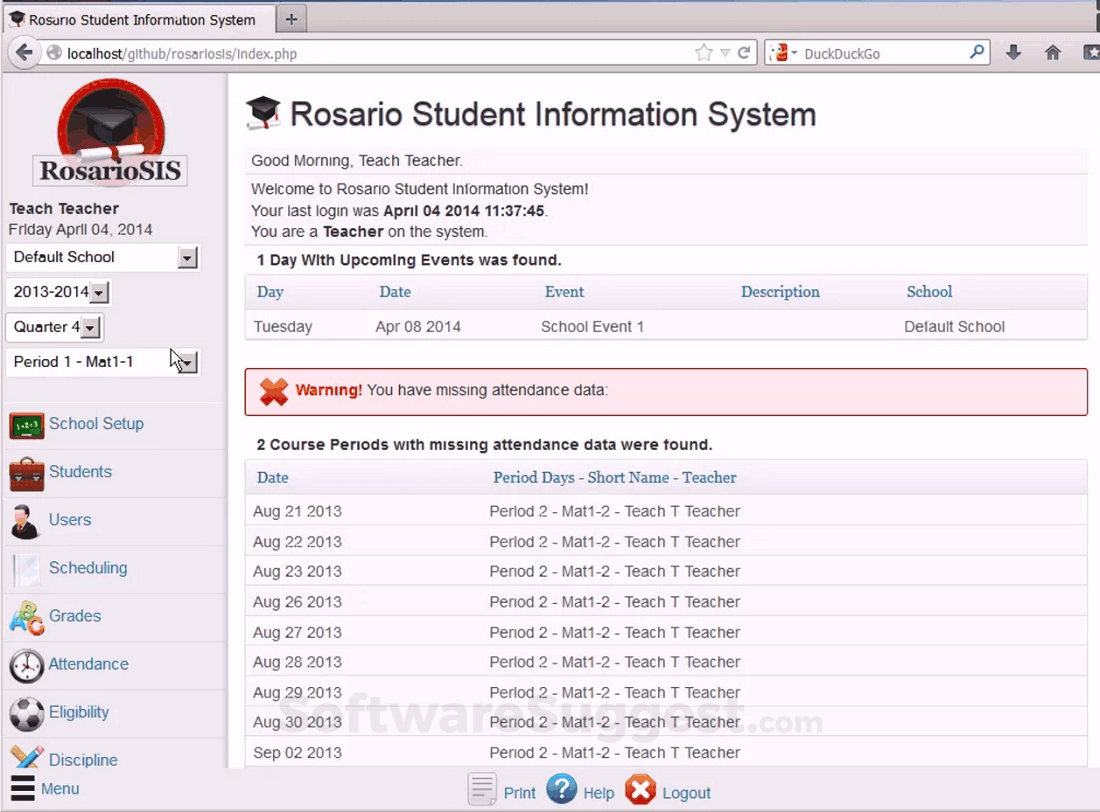Screen dimensions: 1100x812
Task: Open the Scheduling menu item
Action: coord(88,568)
